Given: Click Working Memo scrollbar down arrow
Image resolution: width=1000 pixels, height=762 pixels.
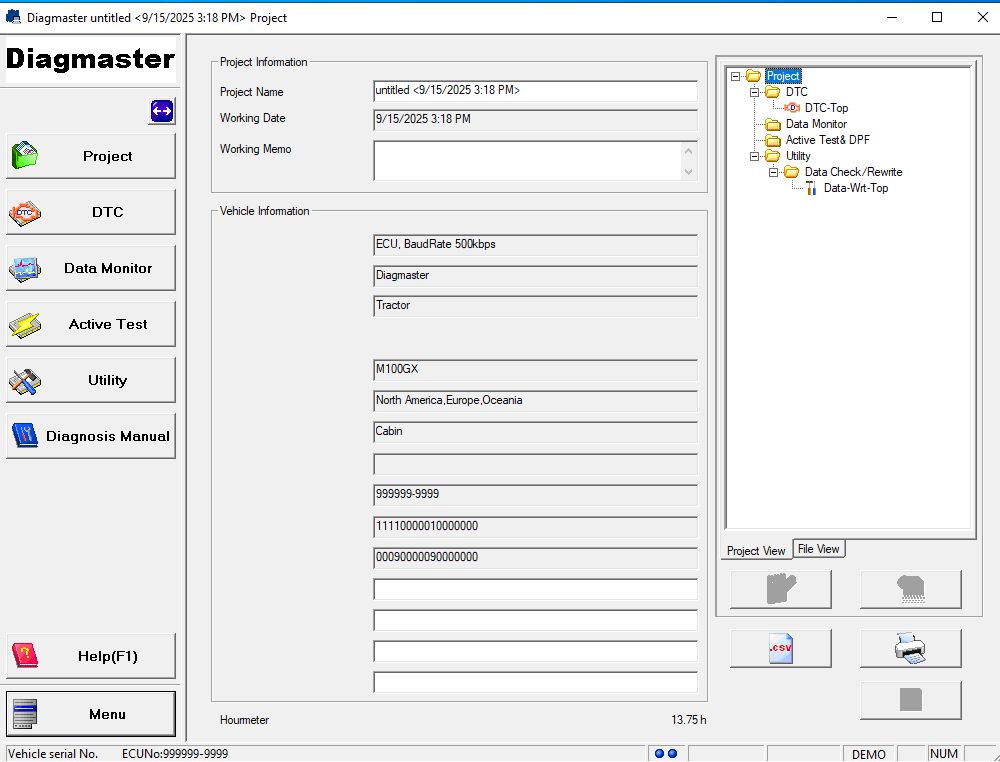Looking at the screenshot, I should (x=688, y=172).
